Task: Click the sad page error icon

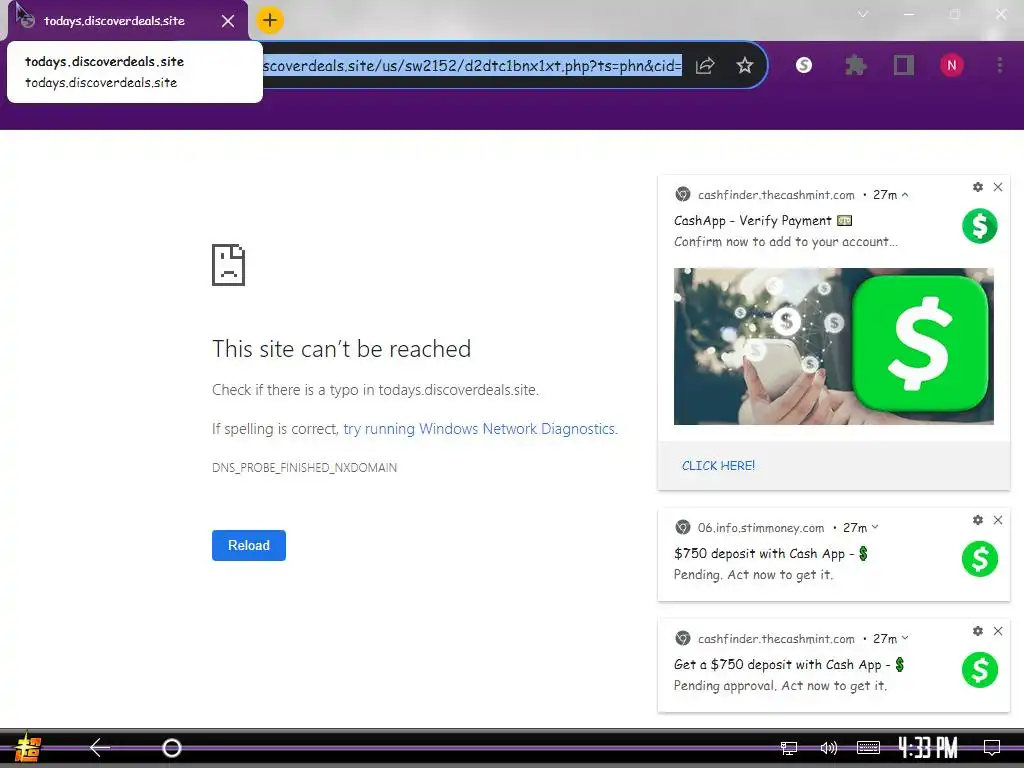Action: pyautogui.click(x=229, y=264)
